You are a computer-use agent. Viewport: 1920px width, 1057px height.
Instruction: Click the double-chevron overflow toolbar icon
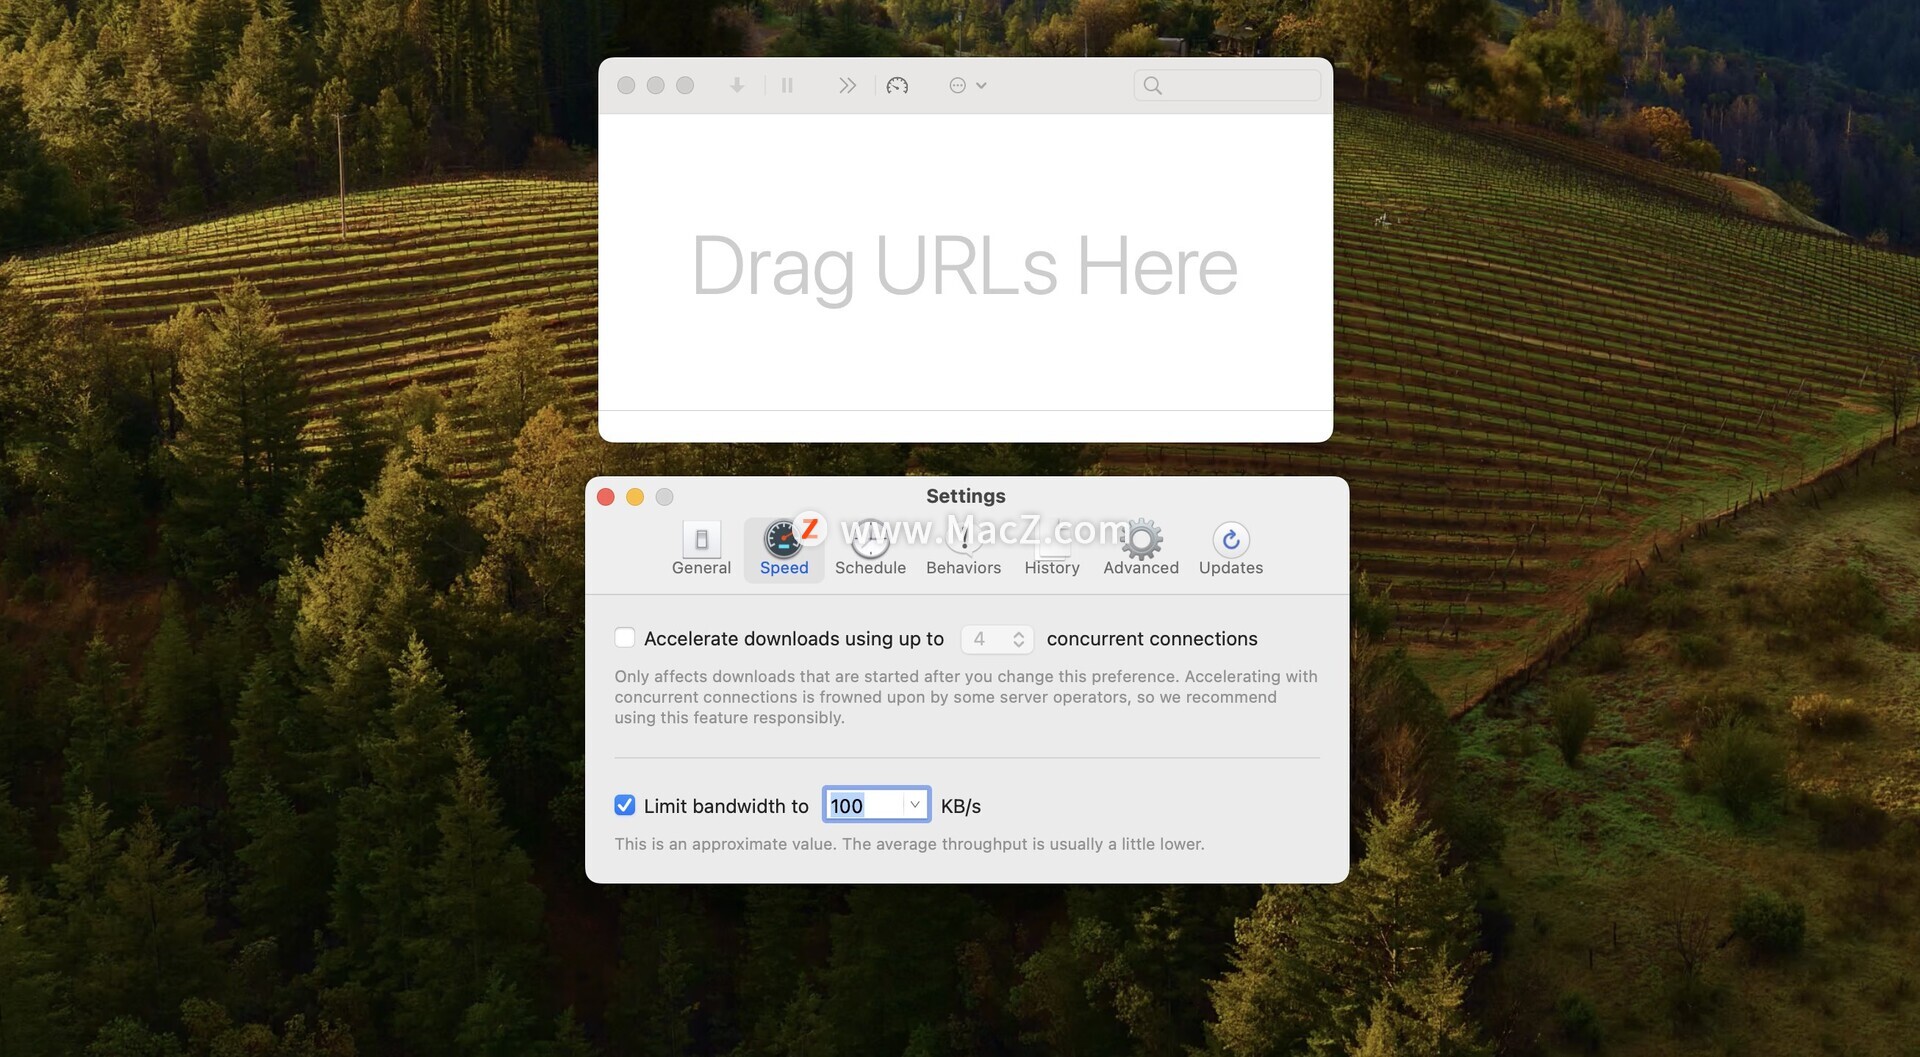(847, 86)
